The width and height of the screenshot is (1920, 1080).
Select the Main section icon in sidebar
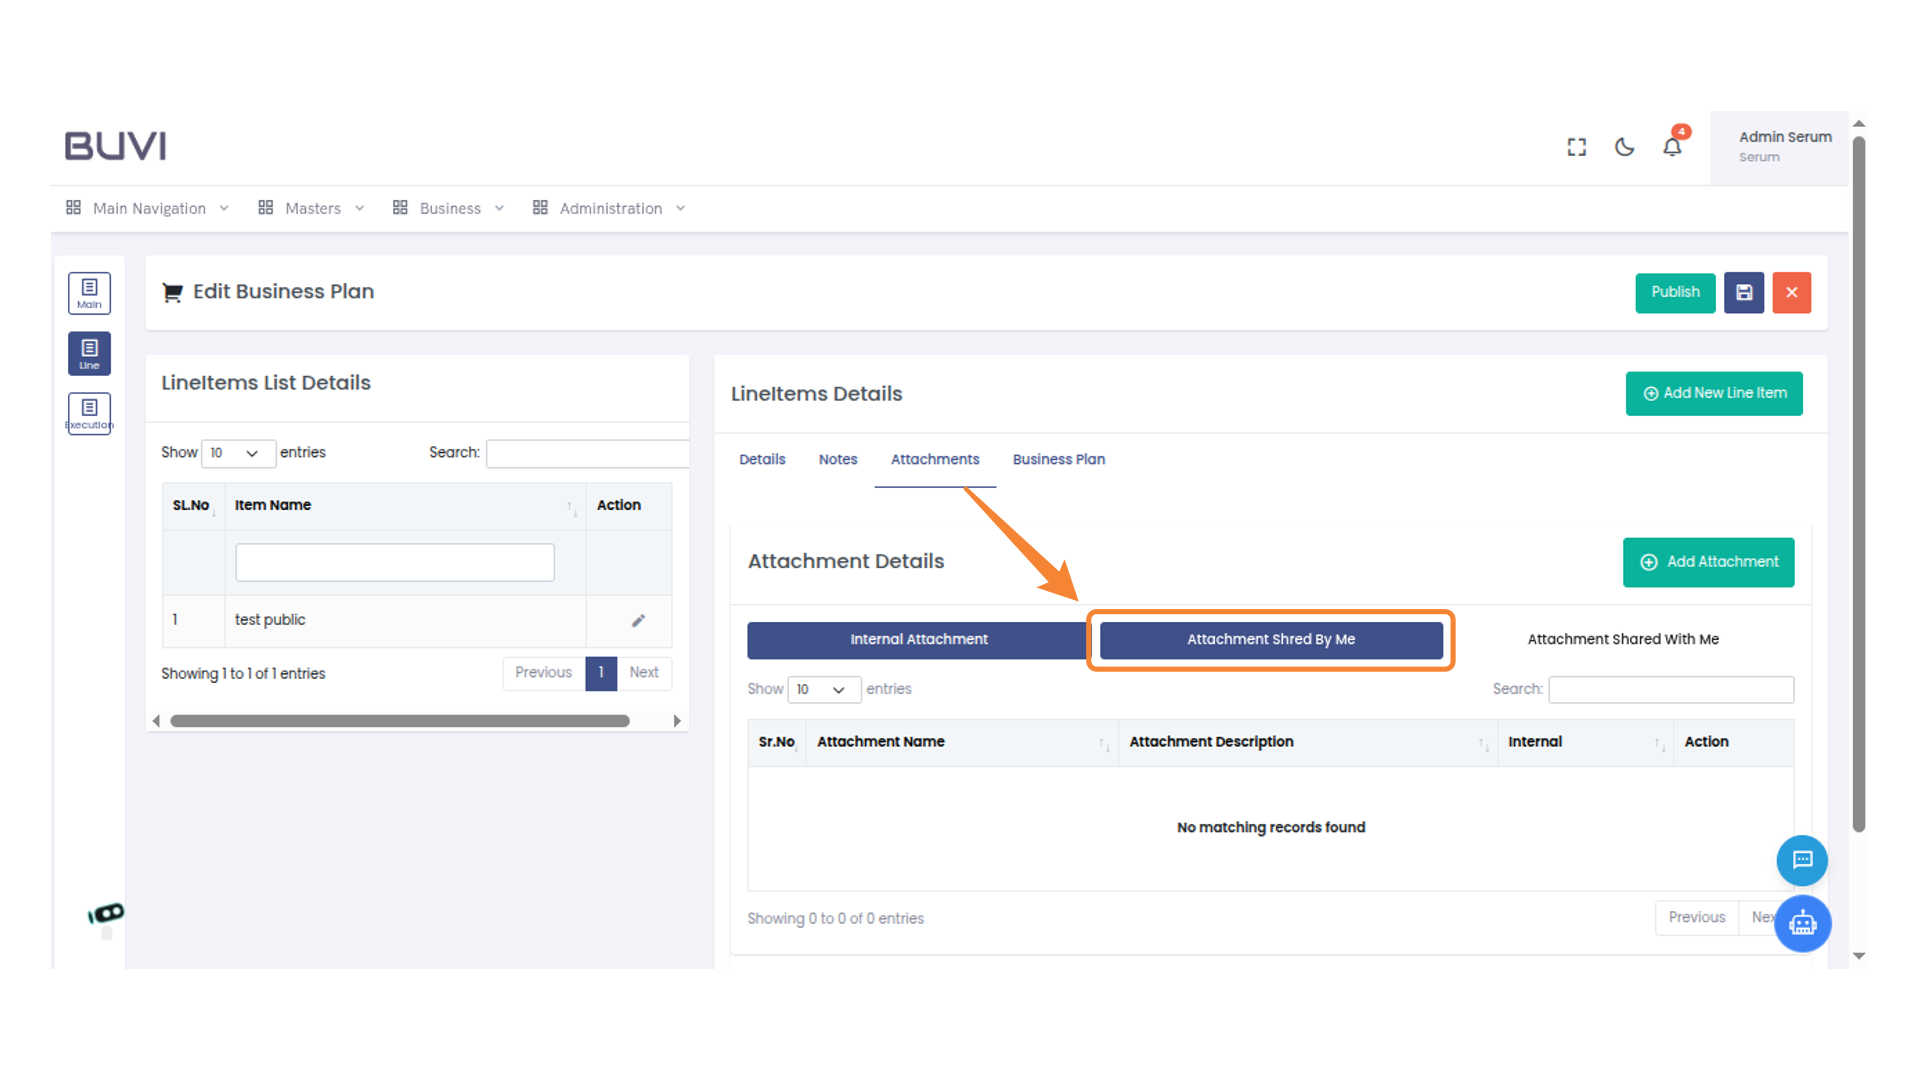[x=89, y=293]
